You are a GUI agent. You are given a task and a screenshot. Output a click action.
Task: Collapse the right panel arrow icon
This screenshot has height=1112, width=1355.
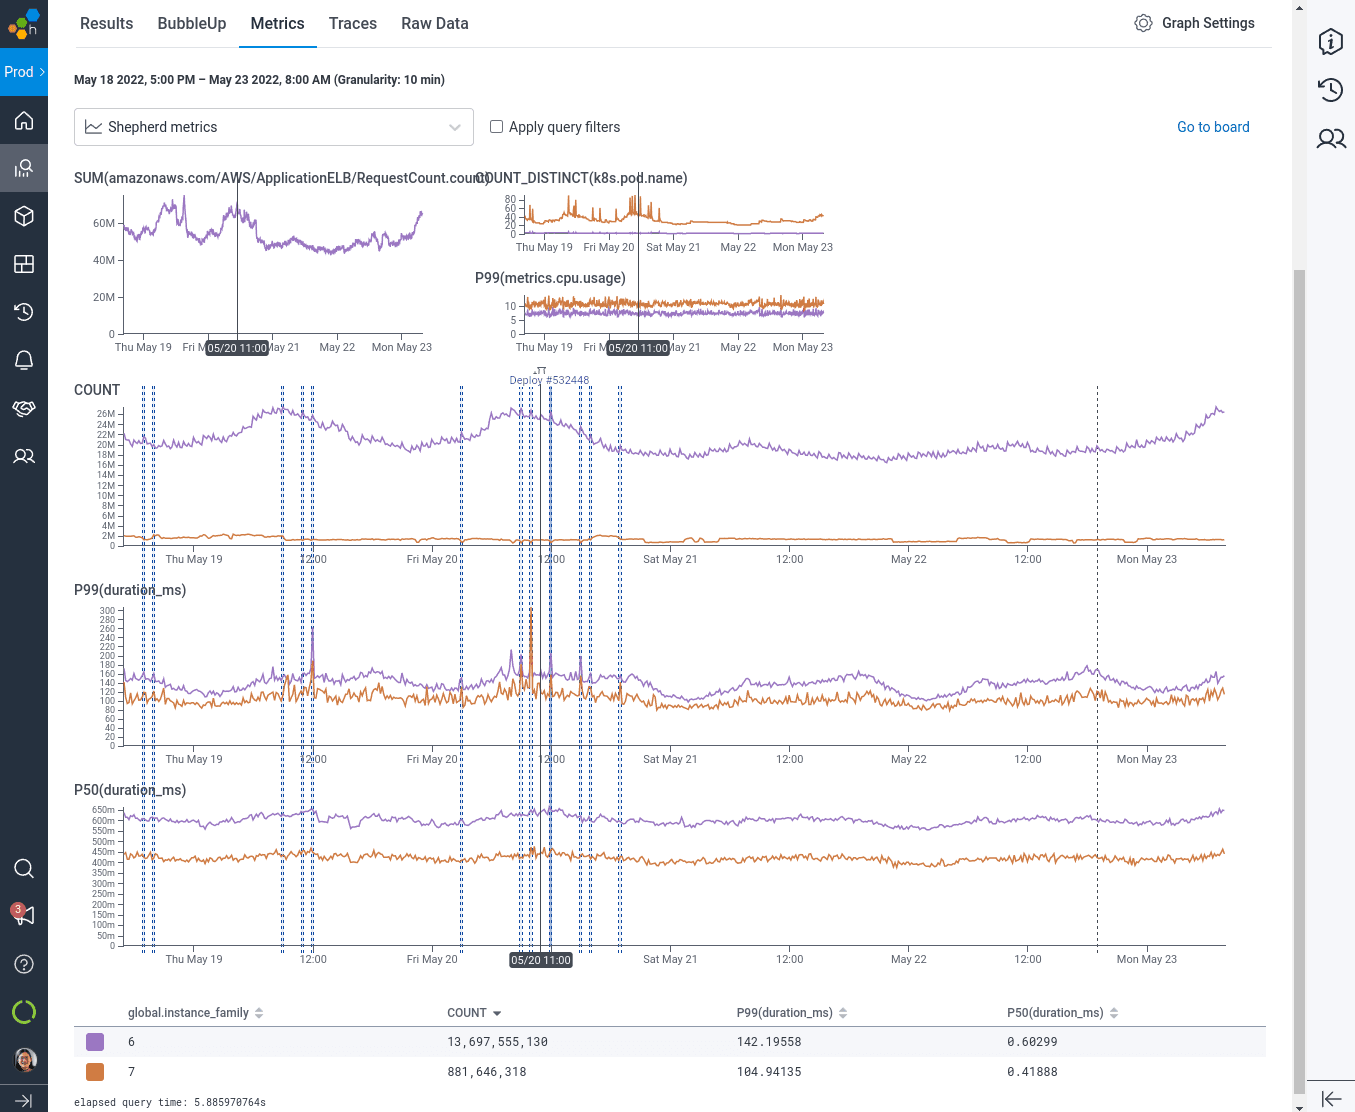[1331, 1099]
